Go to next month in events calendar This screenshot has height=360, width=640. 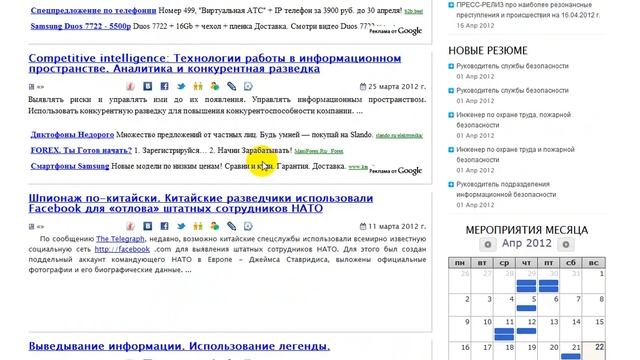pos(566,244)
